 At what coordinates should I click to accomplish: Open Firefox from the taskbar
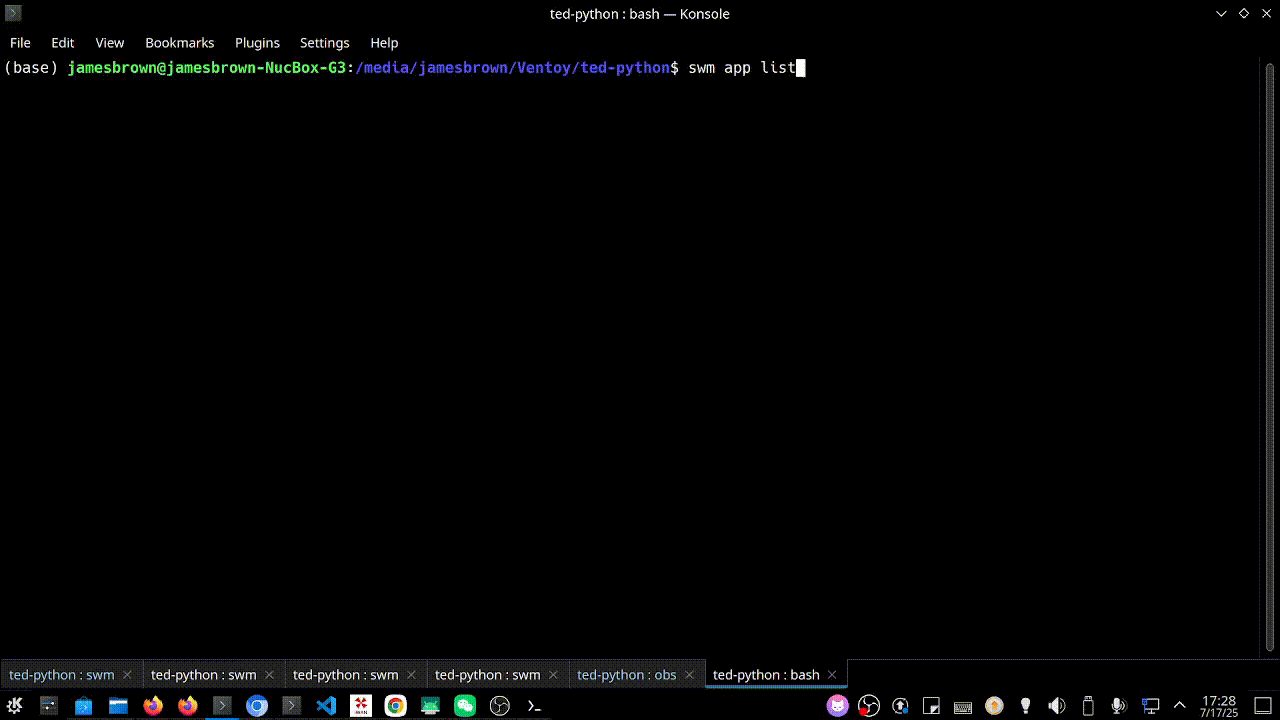tap(153, 705)
